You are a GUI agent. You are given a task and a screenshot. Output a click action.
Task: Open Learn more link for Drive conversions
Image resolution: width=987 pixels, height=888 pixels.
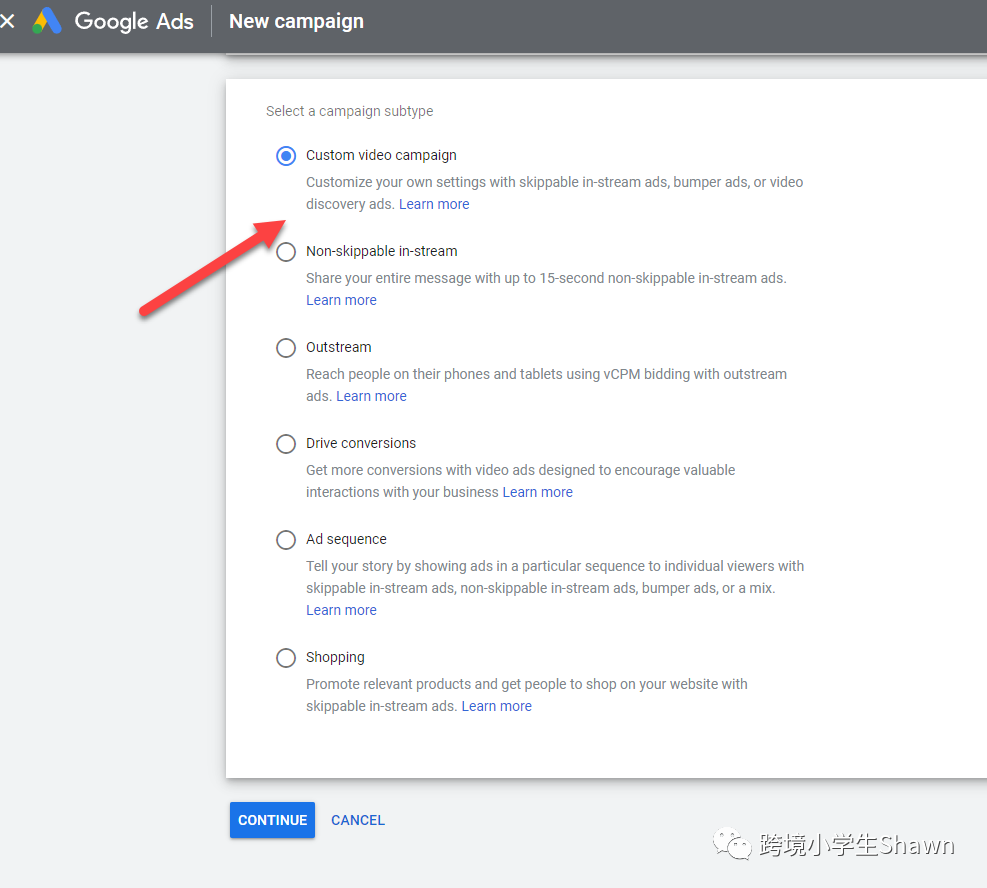tap(538, 492)
